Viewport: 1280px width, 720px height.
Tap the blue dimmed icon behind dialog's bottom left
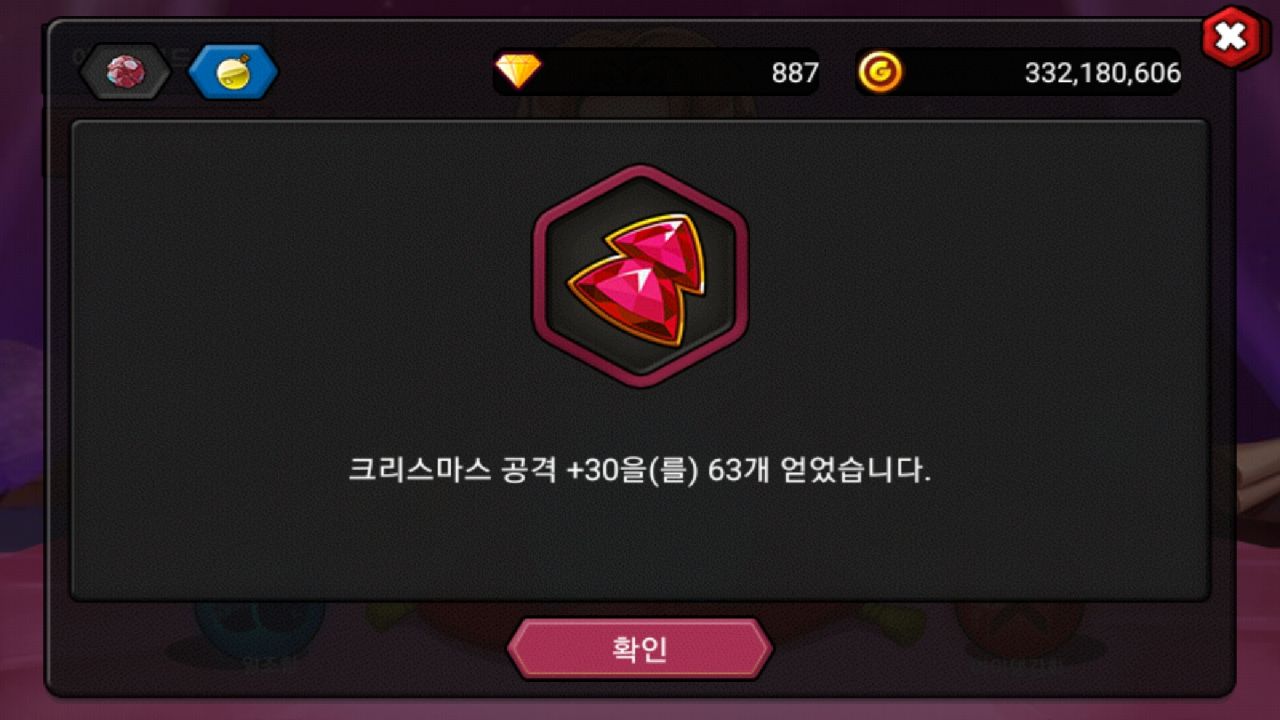[258, 628]
